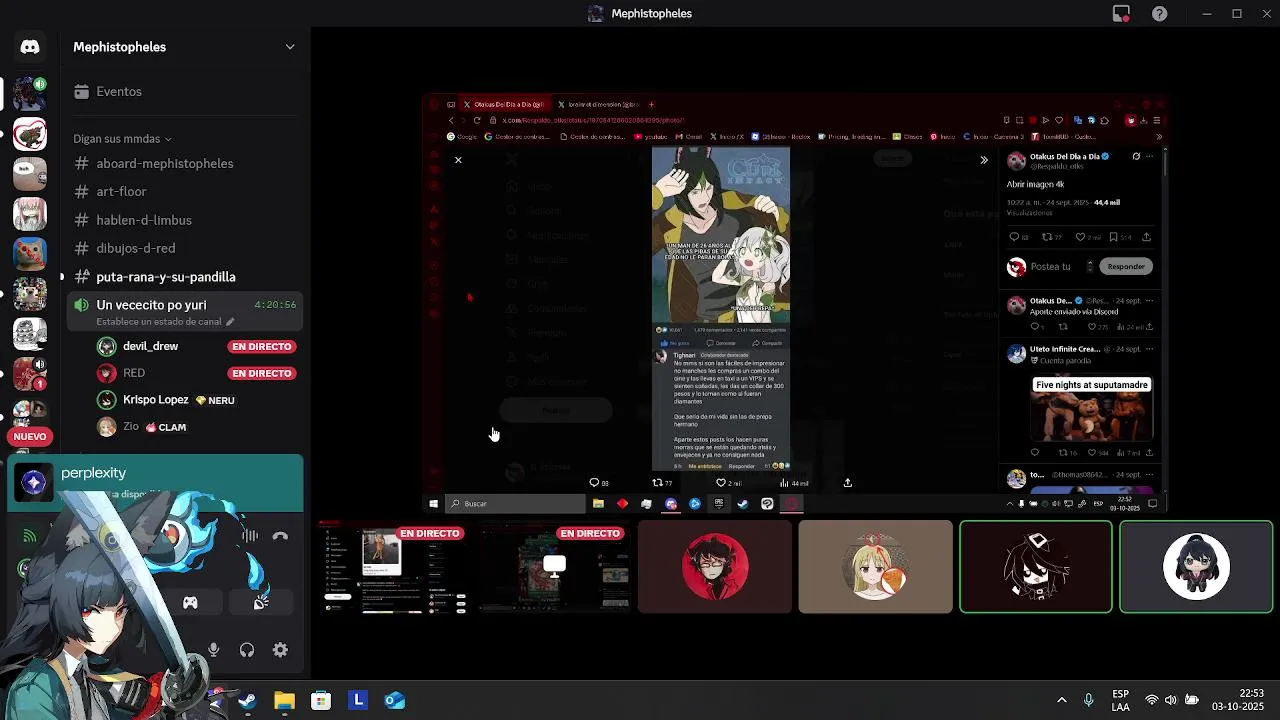Open the perplexity activity card
The width and height of the screenshot is (1280, 720).
pyautogui.click(x=155, y=483)
